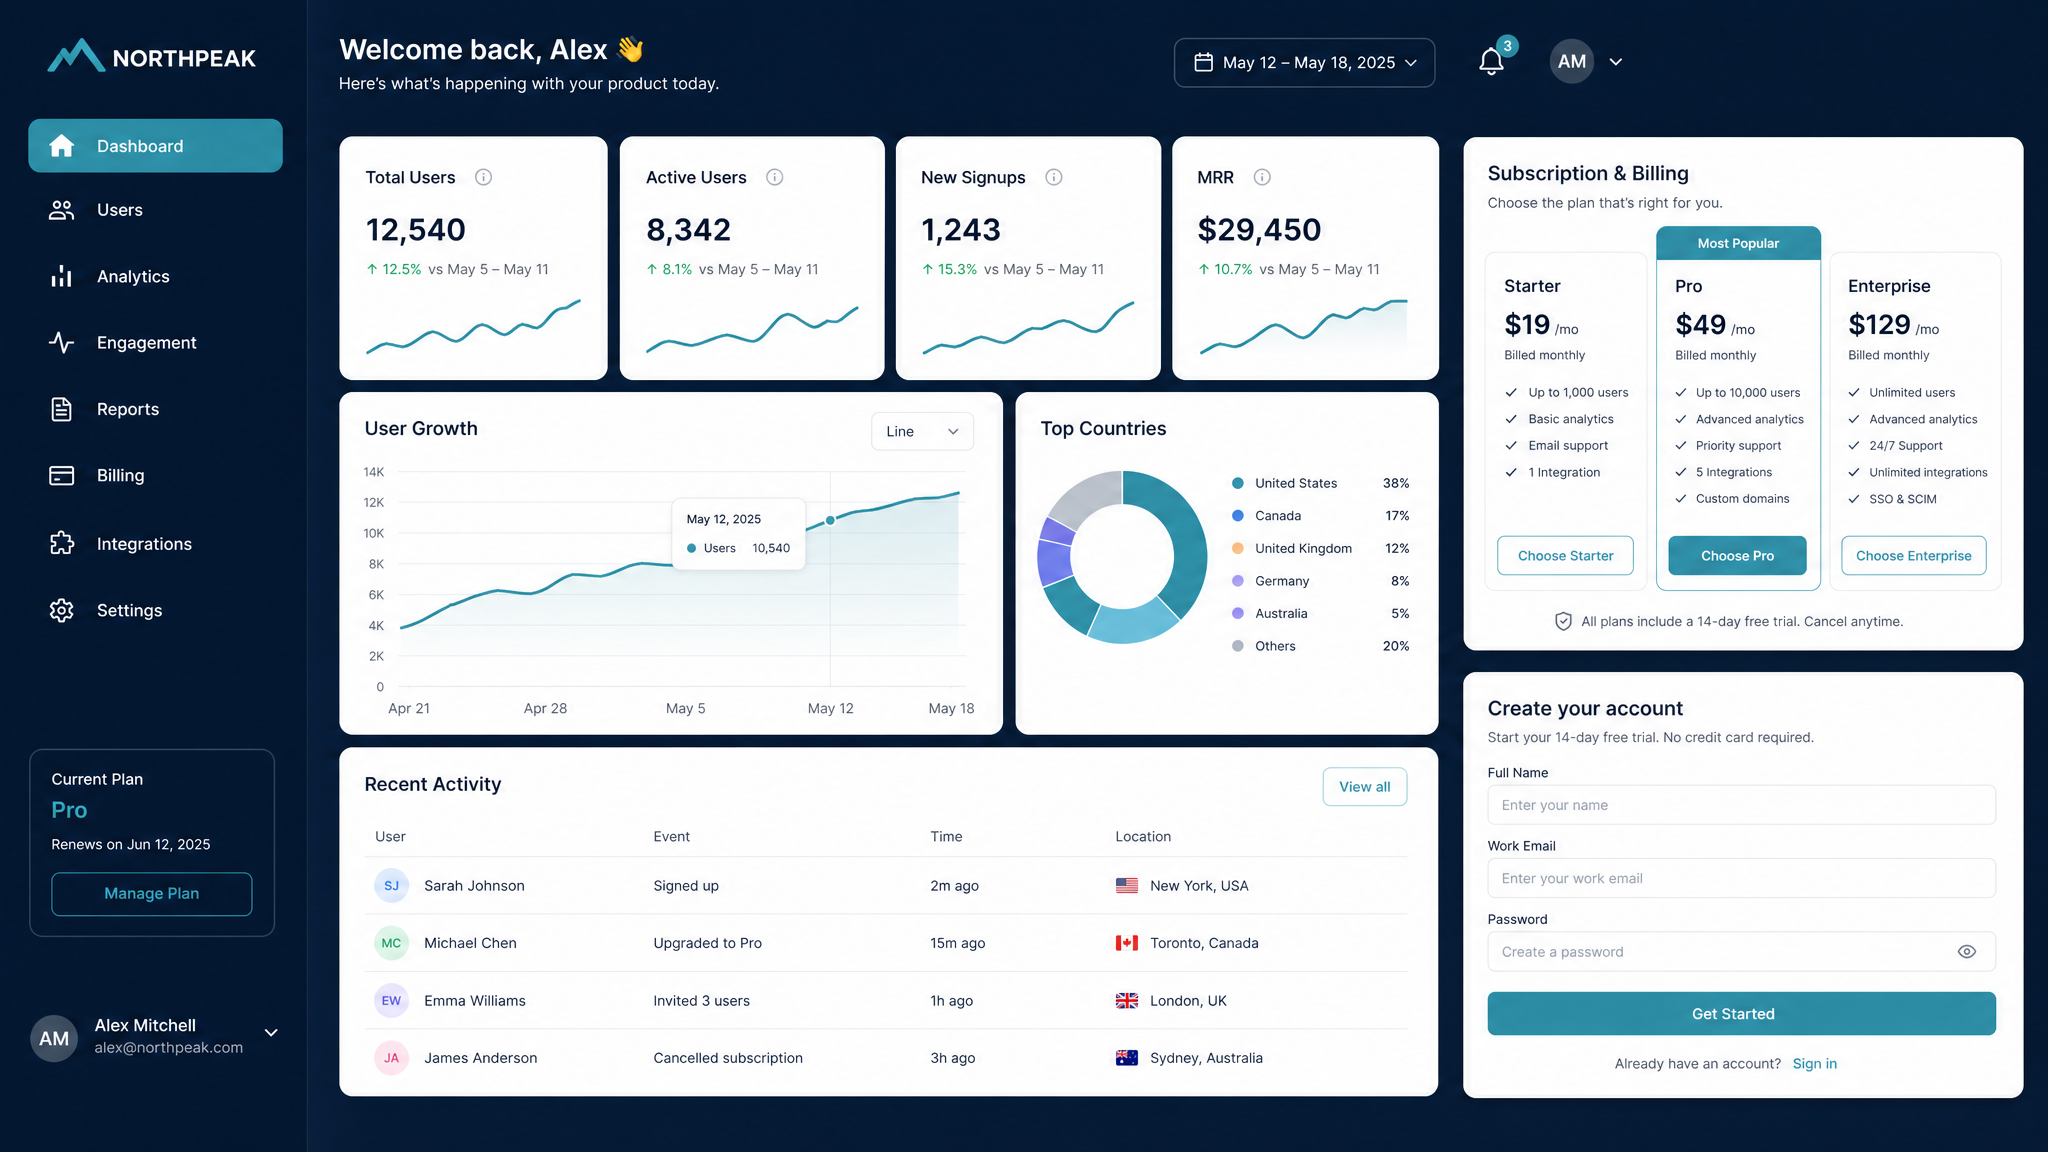Click info icon next to Total Users
This screenshot has height=1152, width=2048.
[x=483, y=177]
